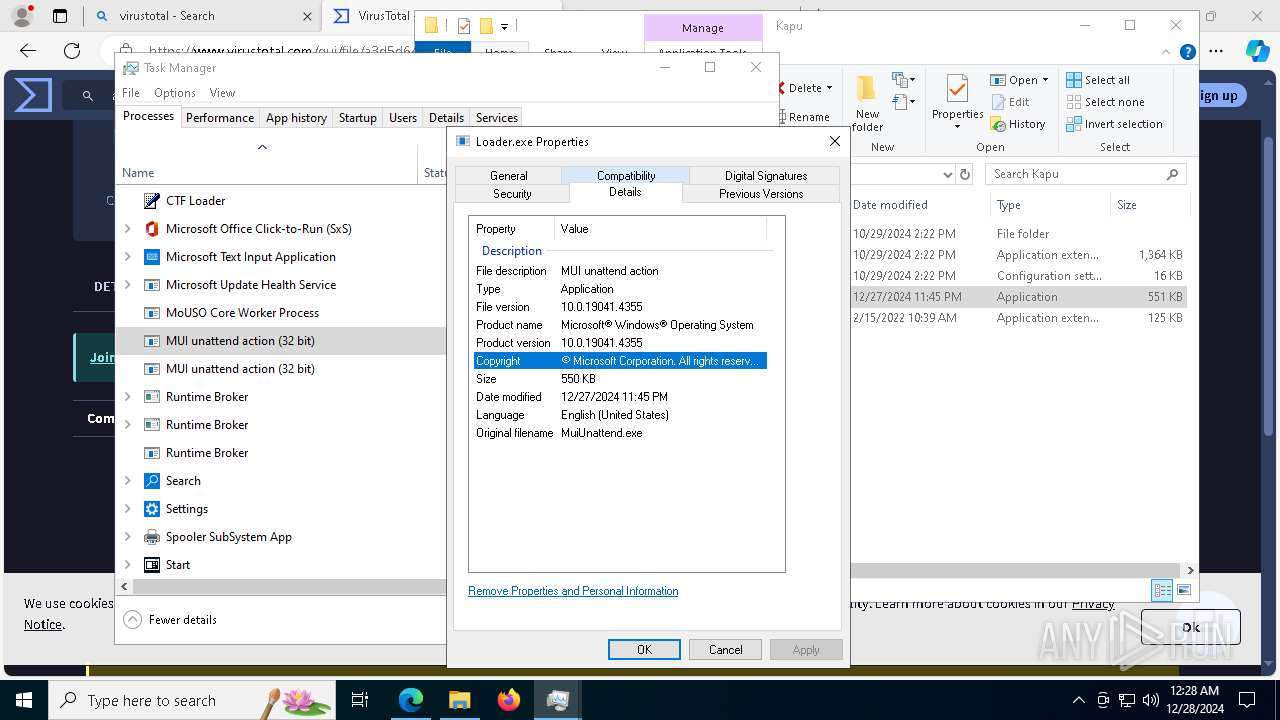Click the Microsoft Office Click-to-Run icon

pyautogui.click(x=152, y=229)
